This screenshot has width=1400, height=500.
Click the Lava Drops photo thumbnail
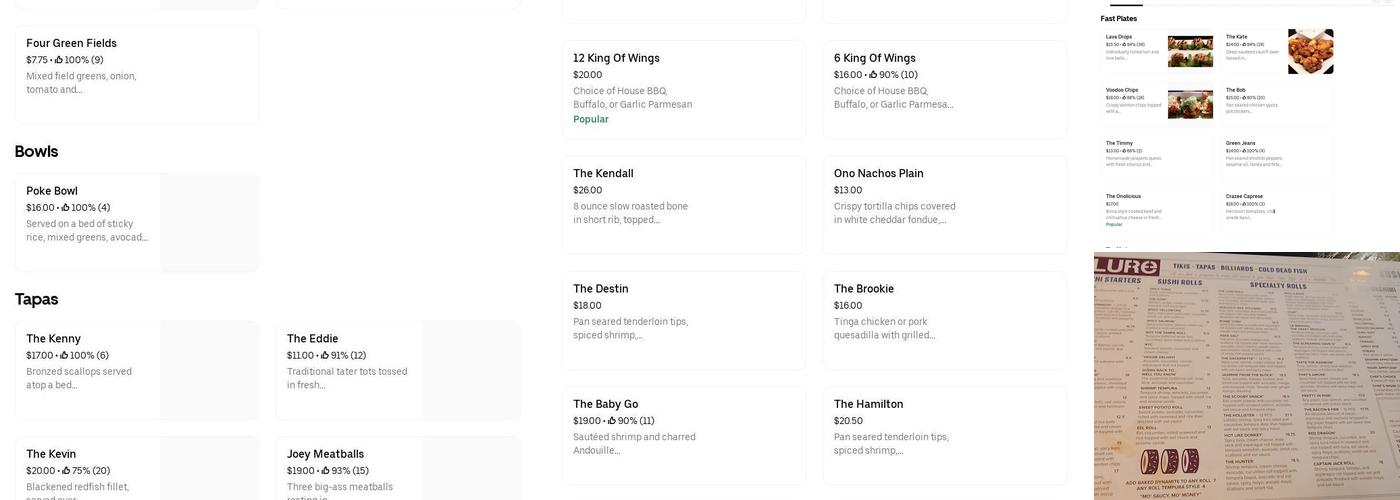1190,51
